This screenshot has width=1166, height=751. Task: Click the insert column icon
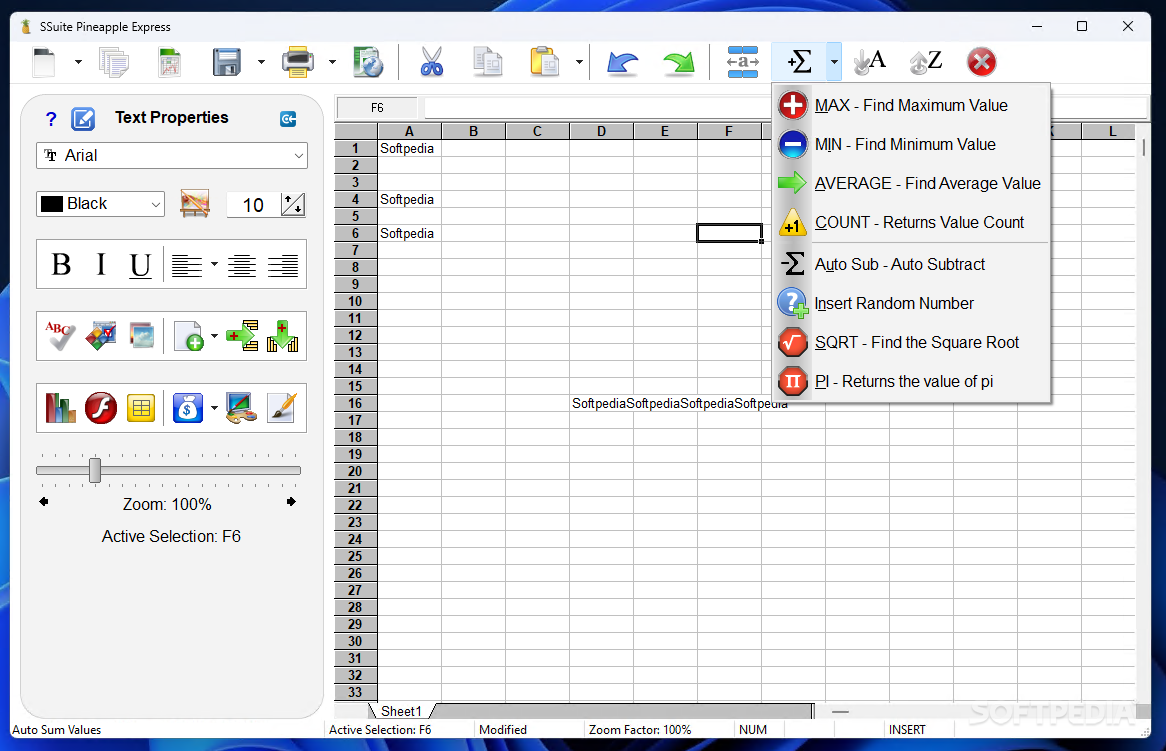pyautogui.click(x=283, y=336)
